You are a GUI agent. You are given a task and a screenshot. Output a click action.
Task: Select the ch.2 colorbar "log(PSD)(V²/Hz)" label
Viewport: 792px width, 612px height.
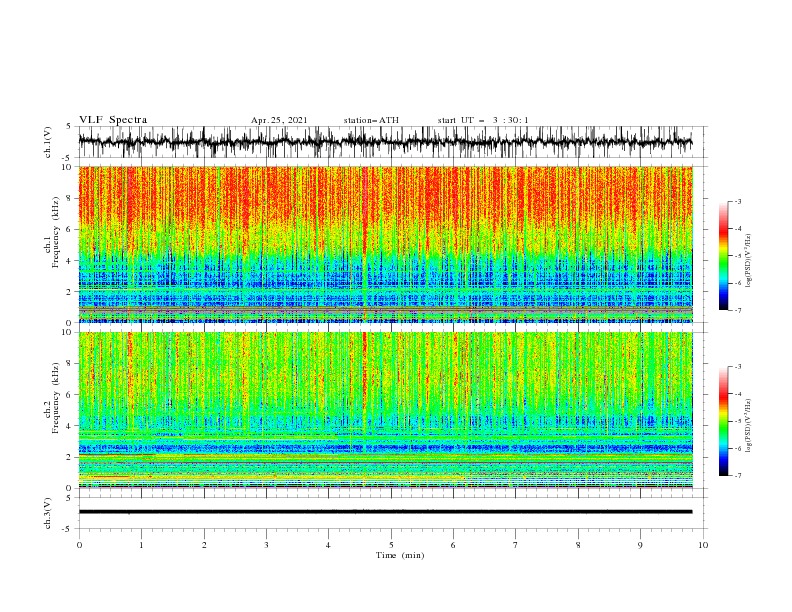(748, 425)
